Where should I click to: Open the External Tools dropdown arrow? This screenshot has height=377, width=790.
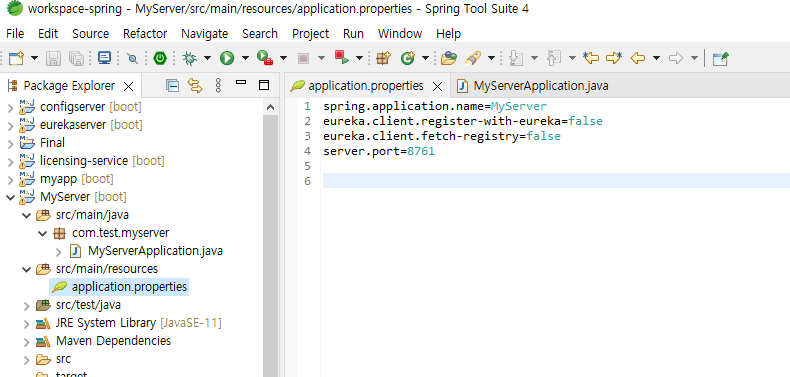(283, 58)
